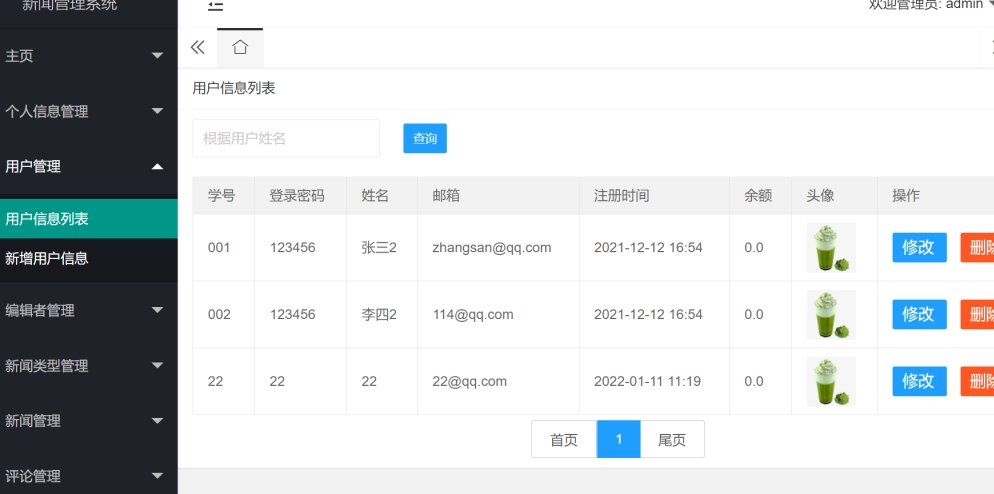Open the admin welcome dropdown
This screenshot has height=494, width=994.
pyautogui.click(x=931, y=5)
